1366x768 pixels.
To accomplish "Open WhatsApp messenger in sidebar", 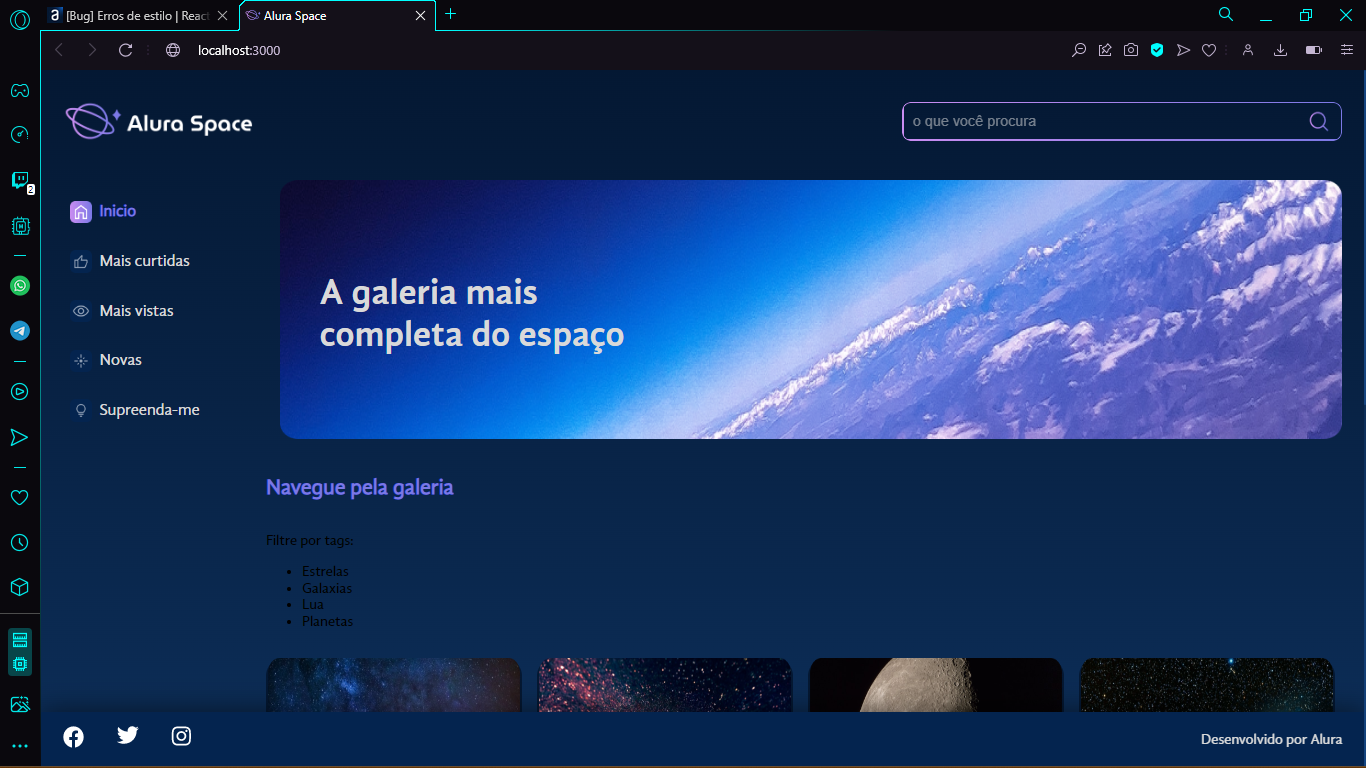I will tap(19, 285).
